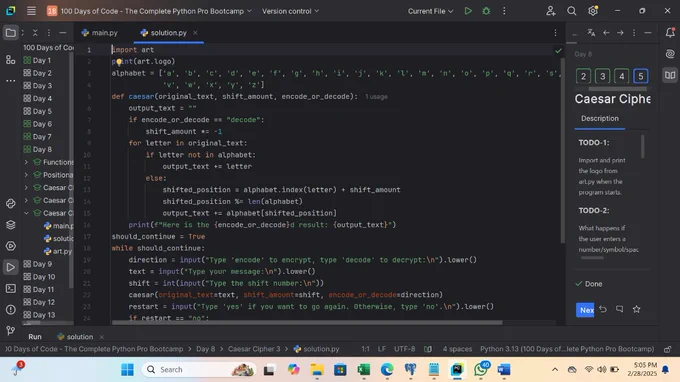Click the taskbar Search box

[199, 370]
